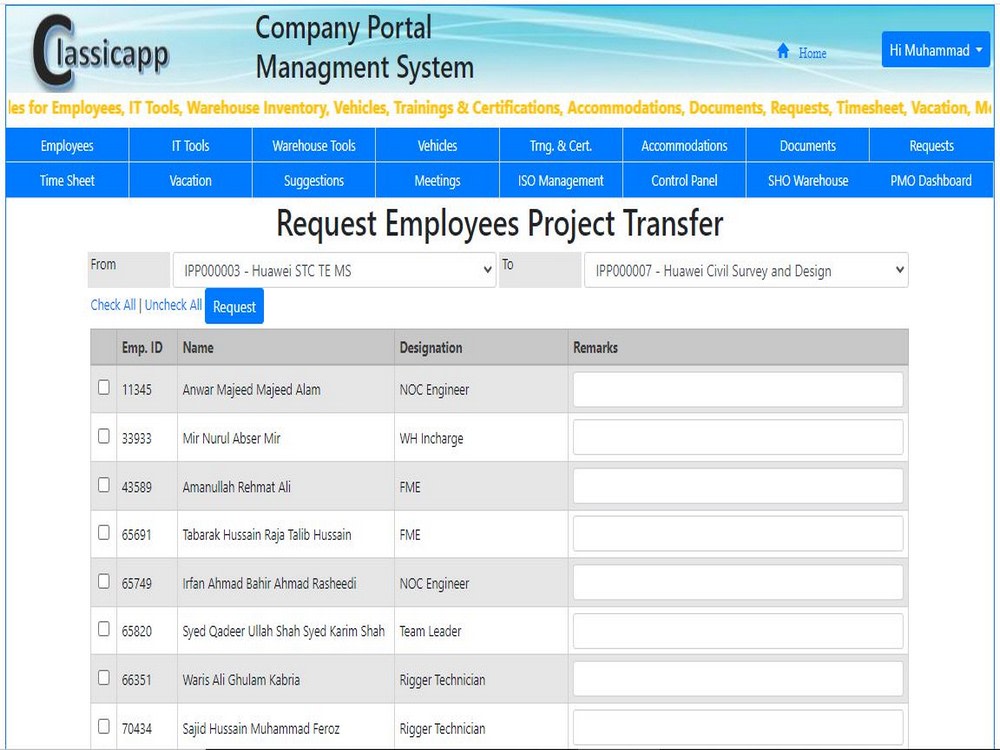Click Remarks field for Sajid Hussain Muhammad Feroz
Screen dimensions: 1000x750
738,727
